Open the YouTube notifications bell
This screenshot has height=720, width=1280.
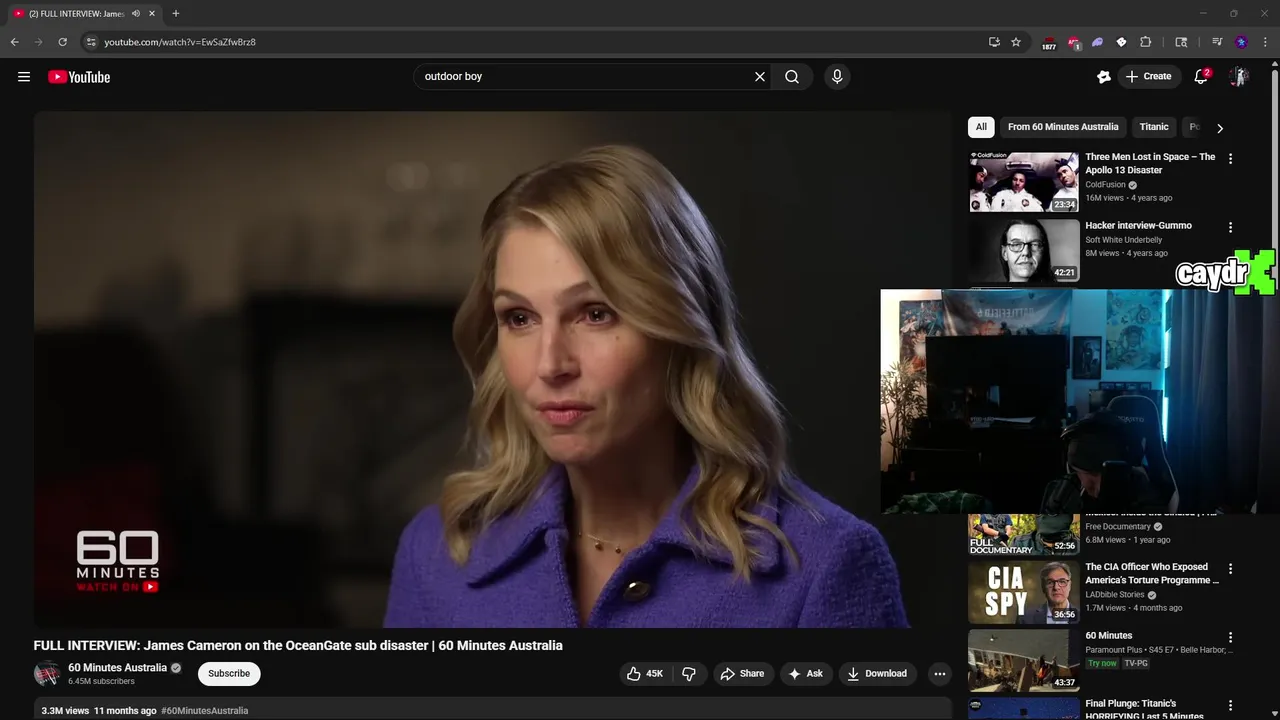tap(1201, 77)
